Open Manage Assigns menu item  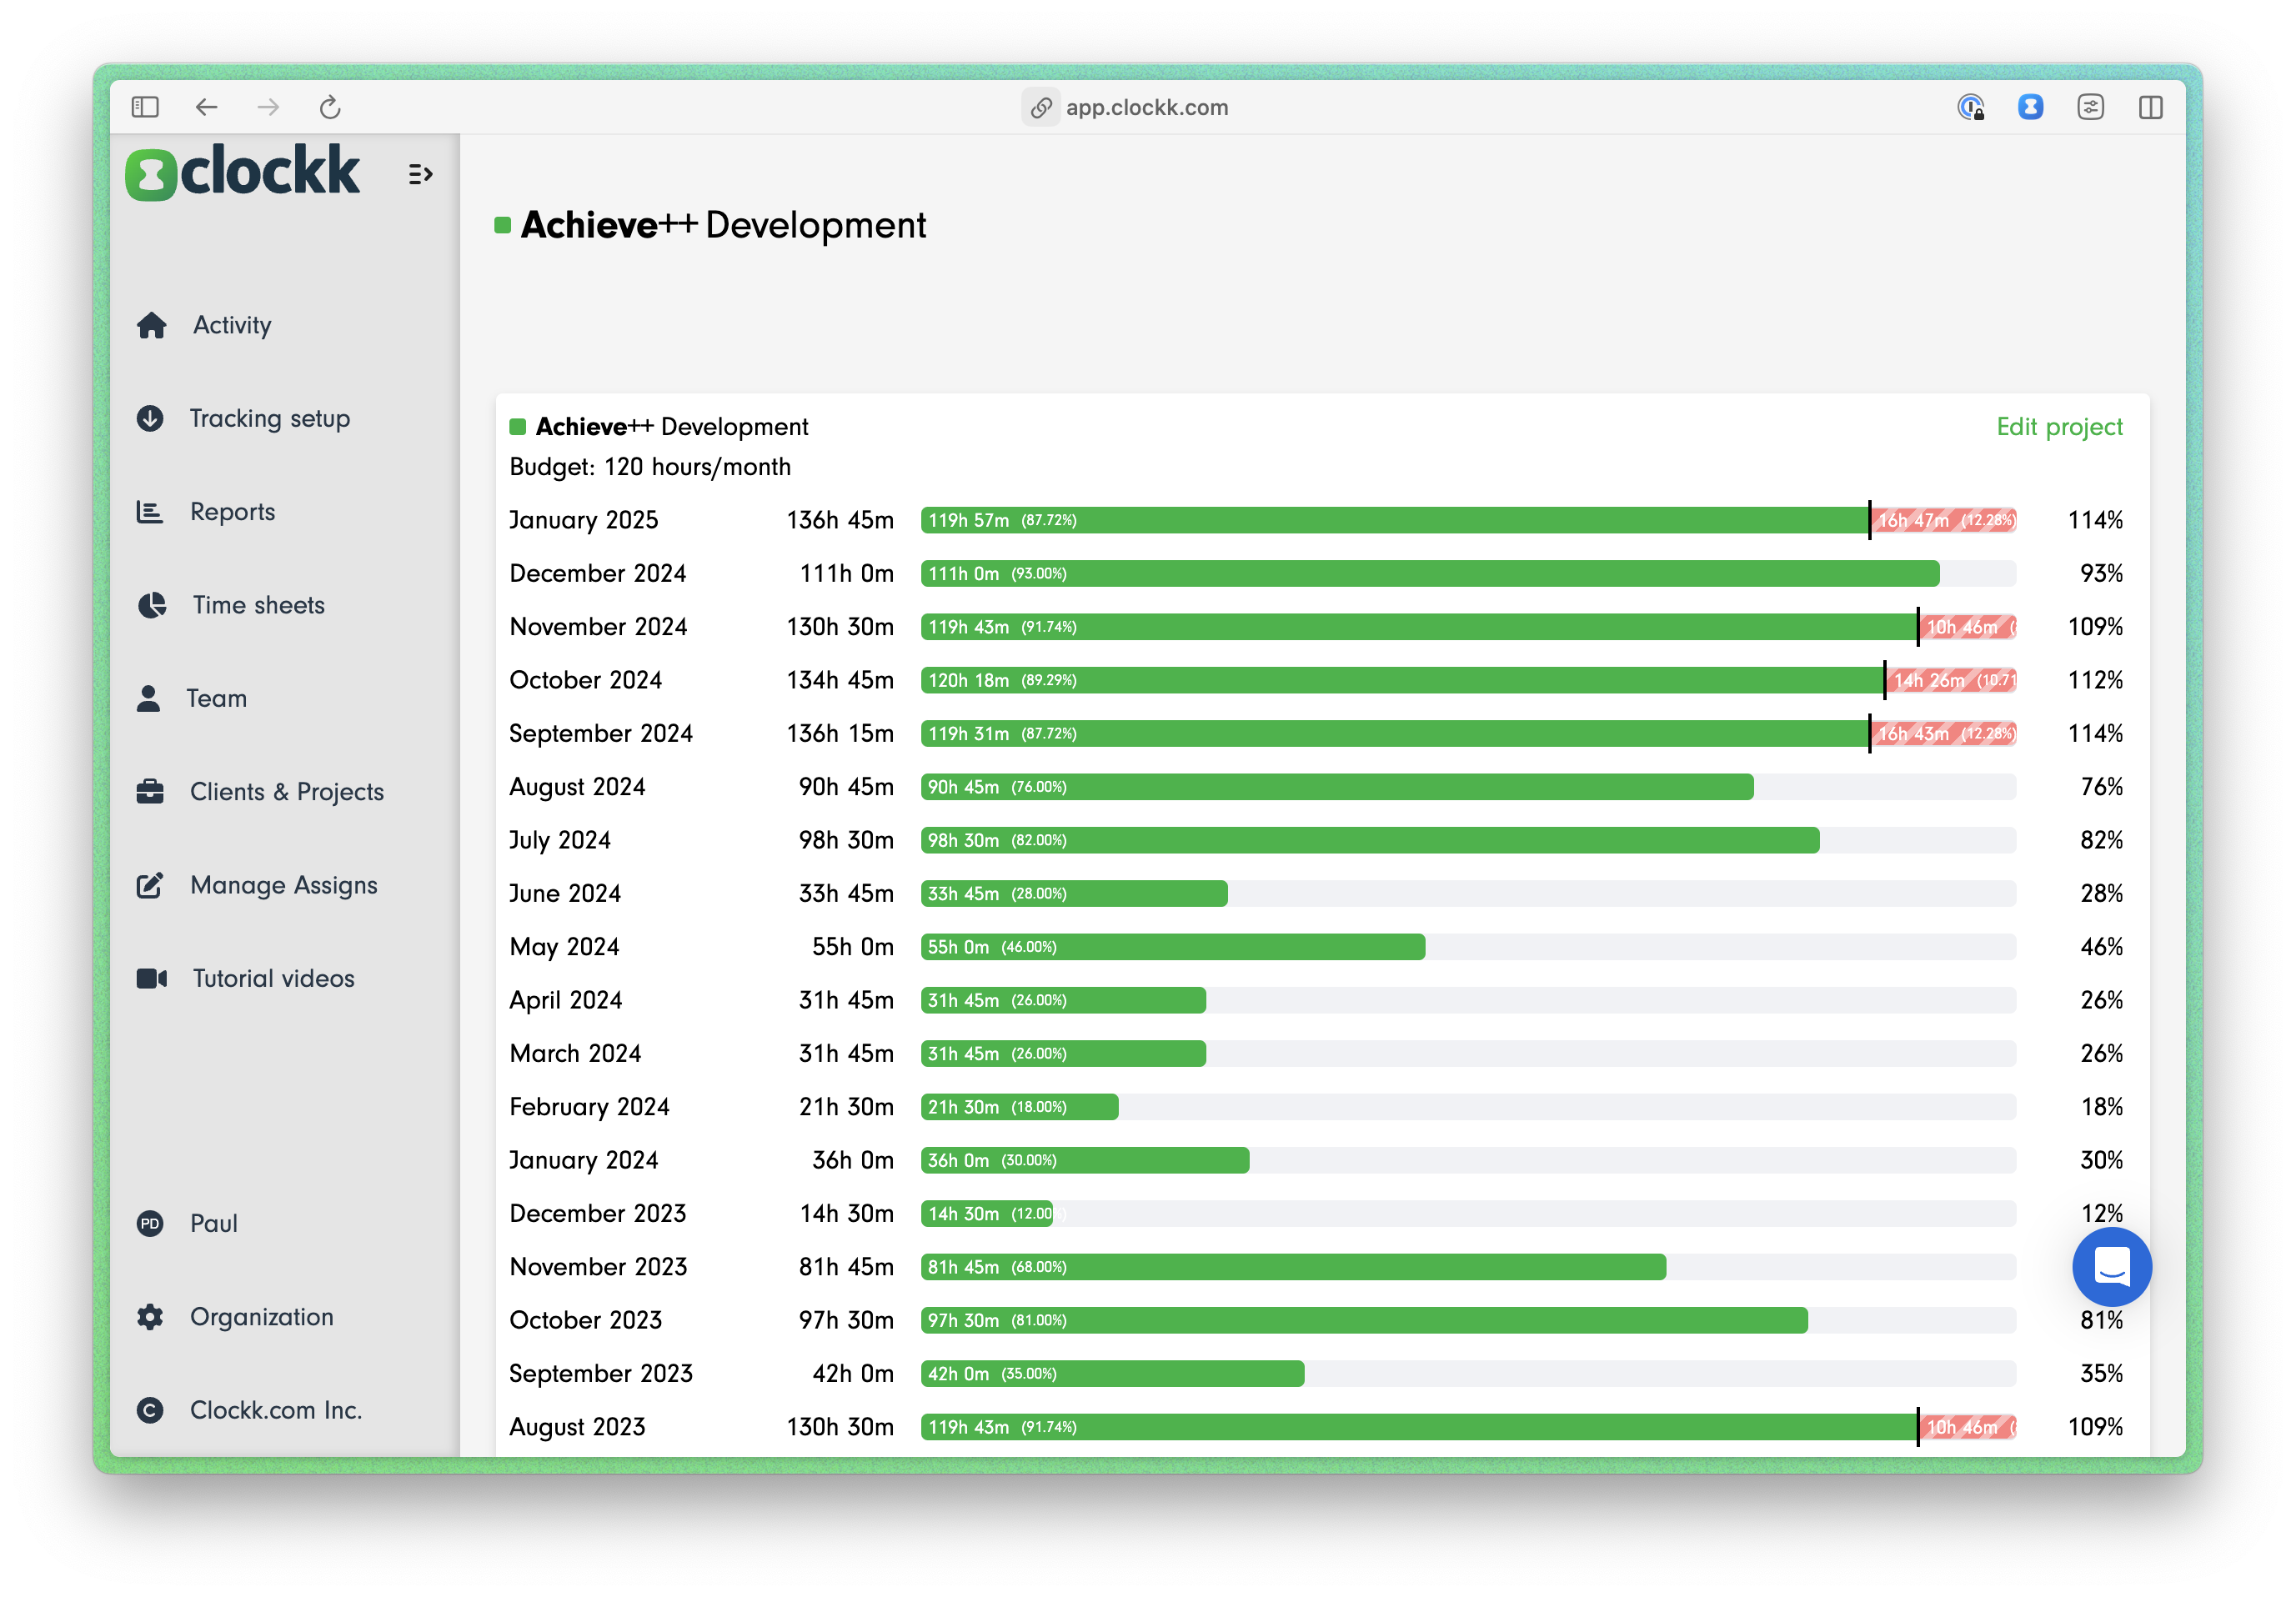tap(284, 885)
